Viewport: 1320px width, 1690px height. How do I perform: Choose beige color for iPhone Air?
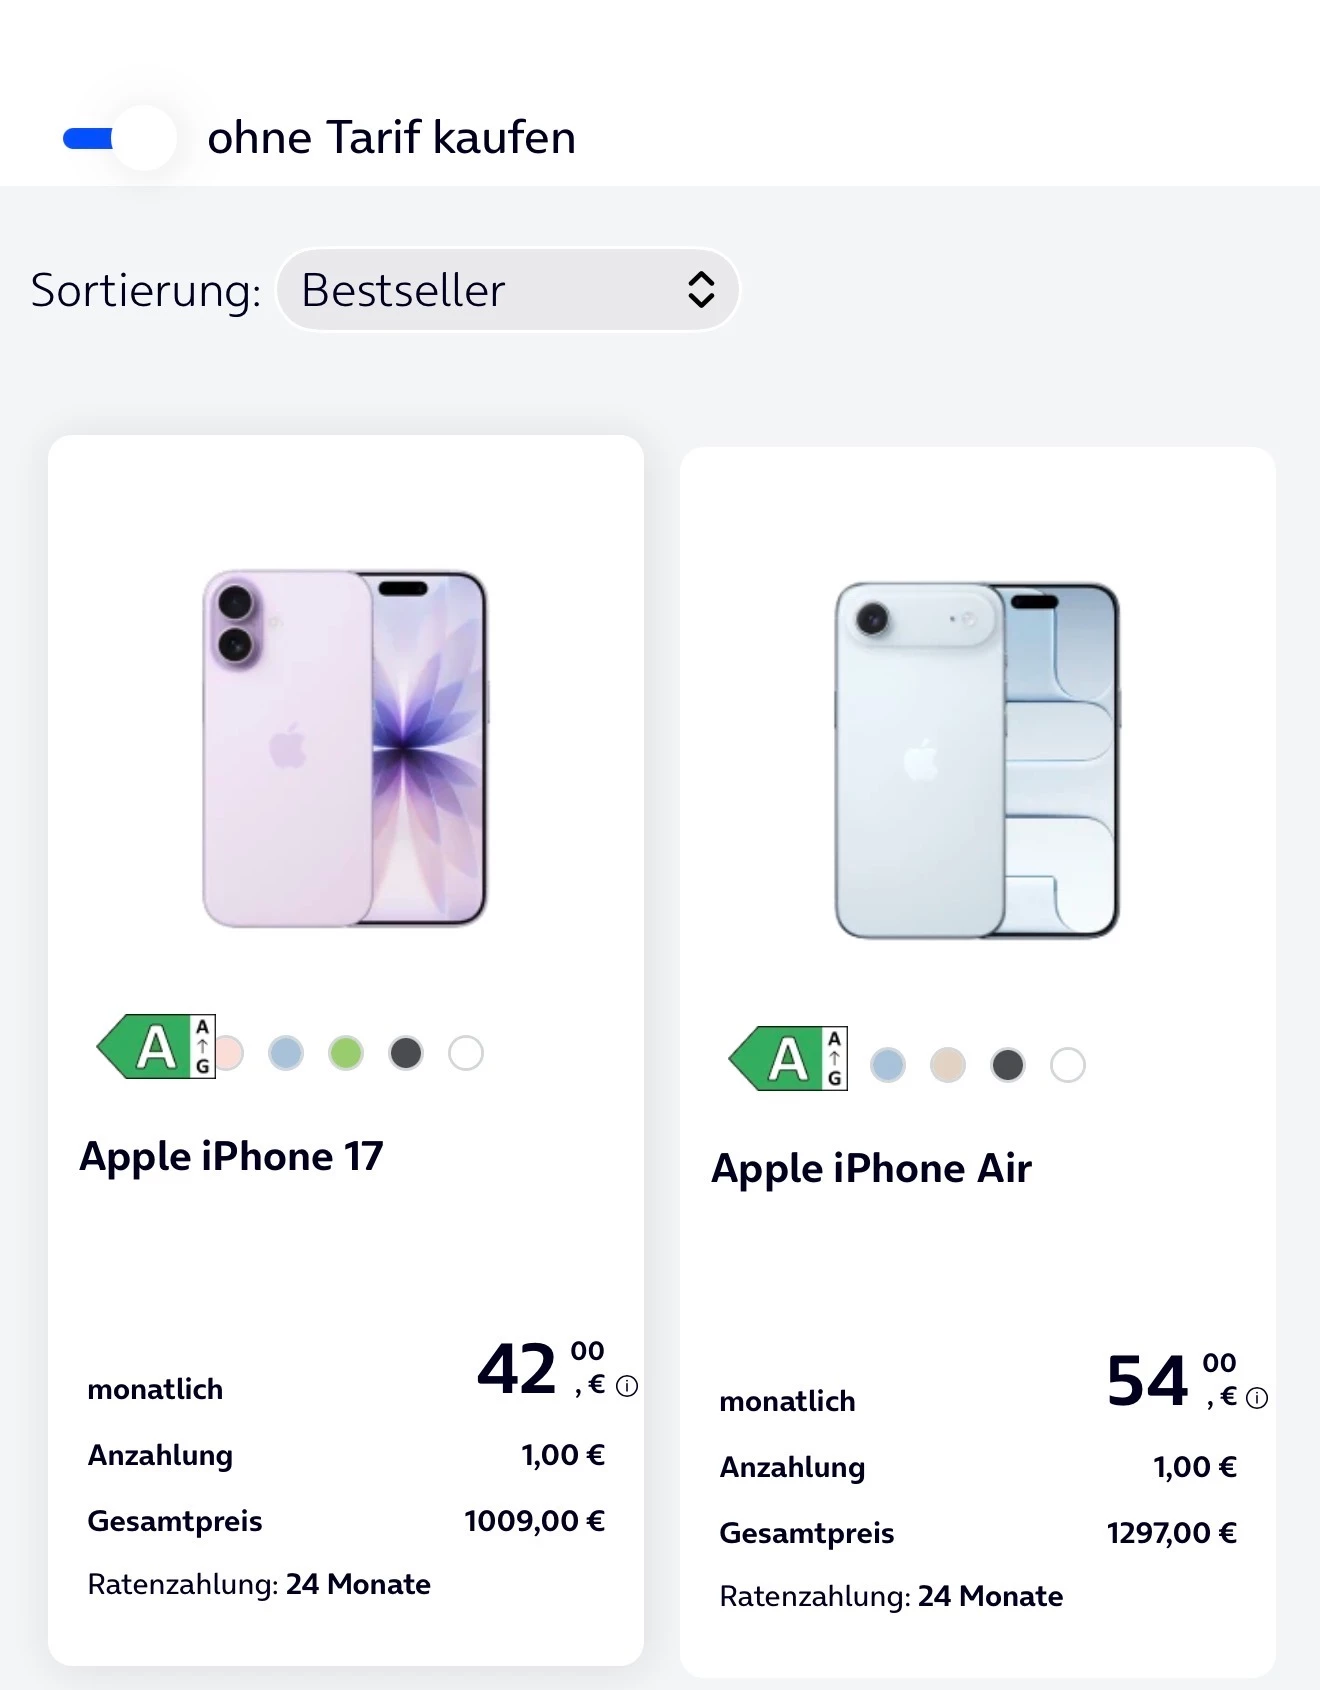948,1065
